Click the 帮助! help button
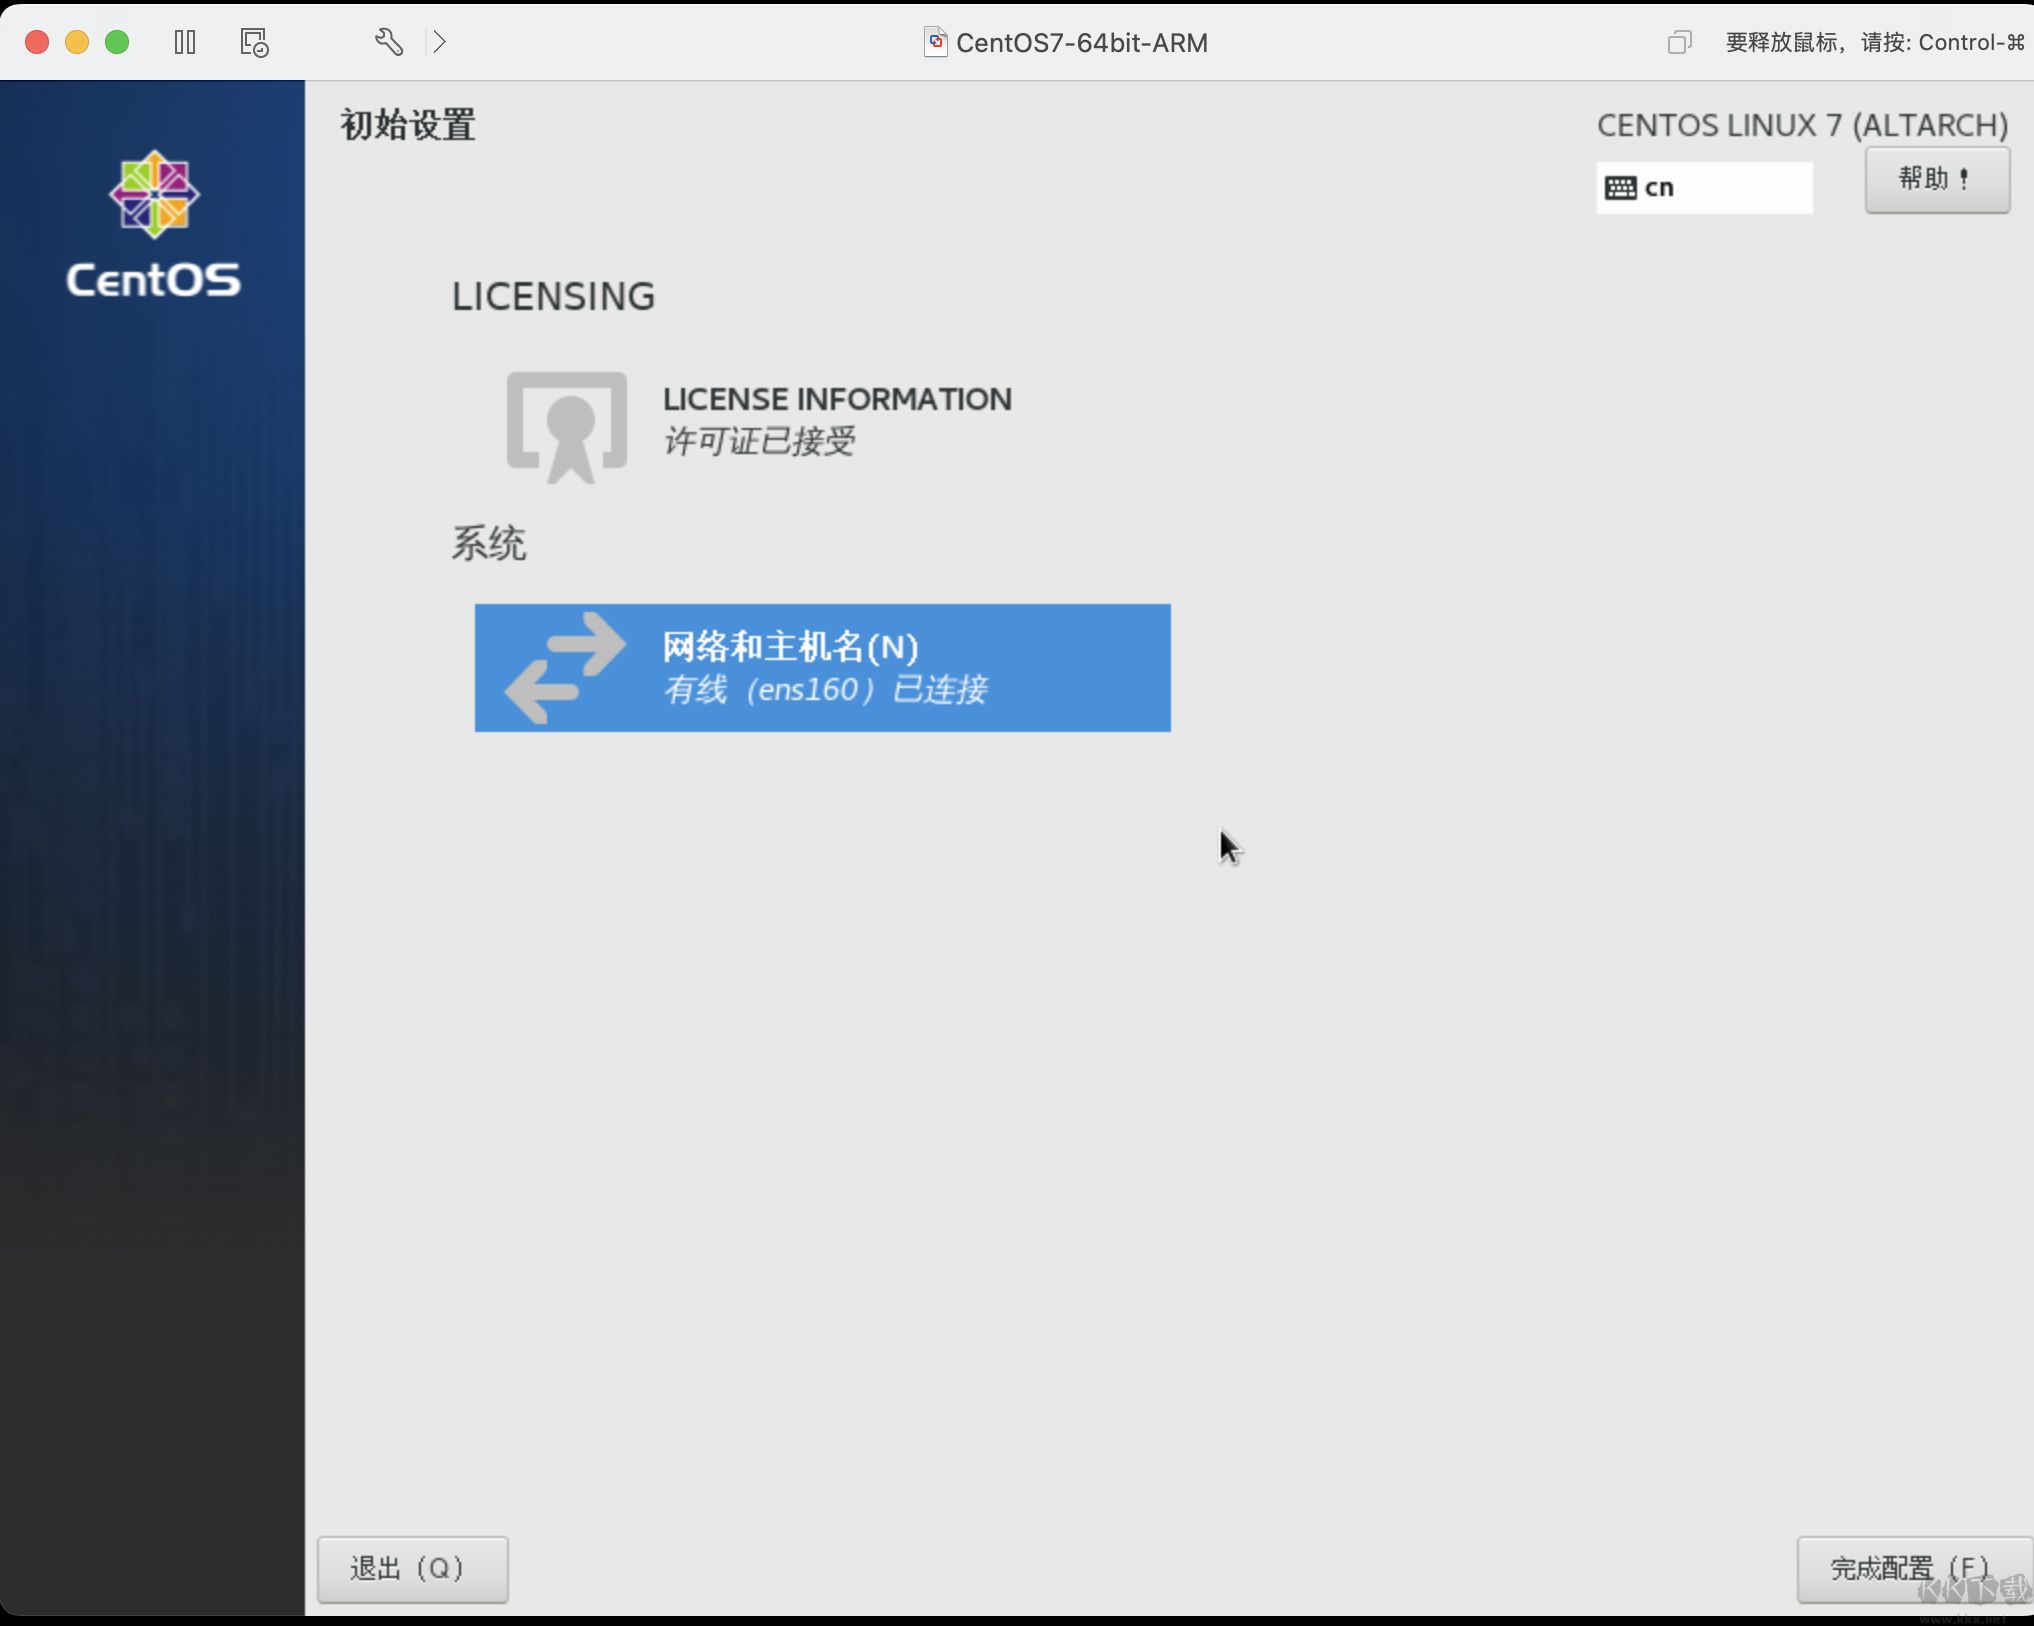Image resolution: width=2034 pixels, height=1626 pixels. (x=1937, y=180)
